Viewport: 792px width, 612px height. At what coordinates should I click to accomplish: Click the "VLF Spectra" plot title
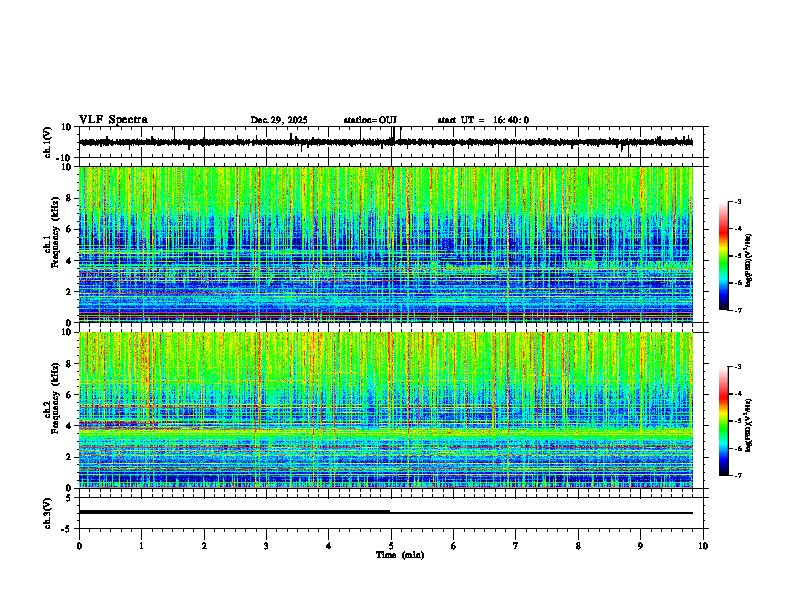click(113, 120)
